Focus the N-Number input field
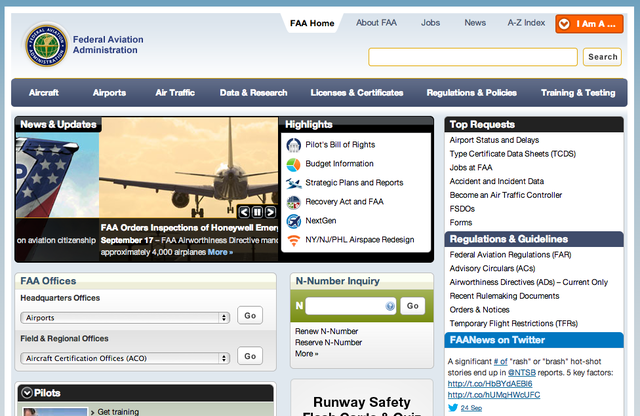640x416 pixels. pyautogui.click(x=351, y=306)
